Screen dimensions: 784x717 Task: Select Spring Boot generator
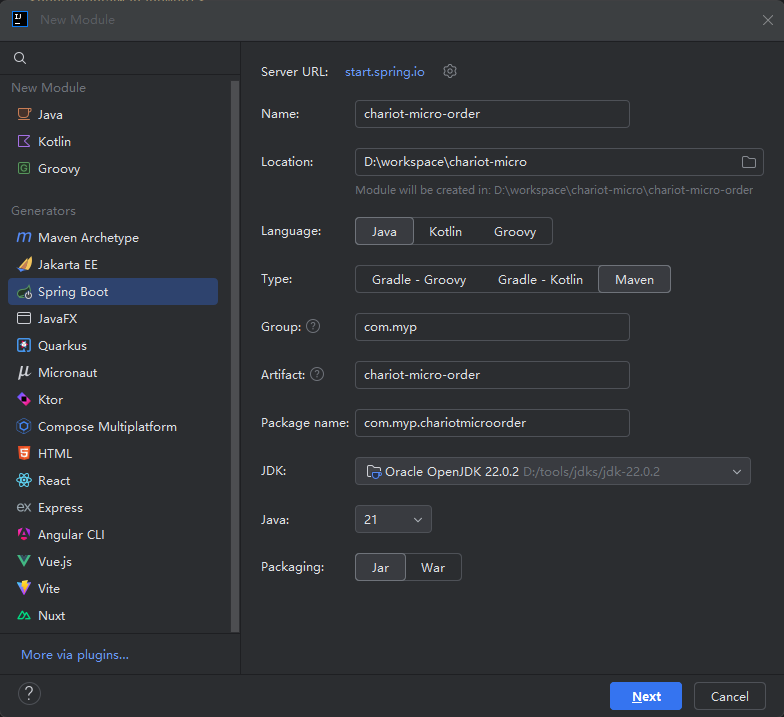(x=113, y=292)
